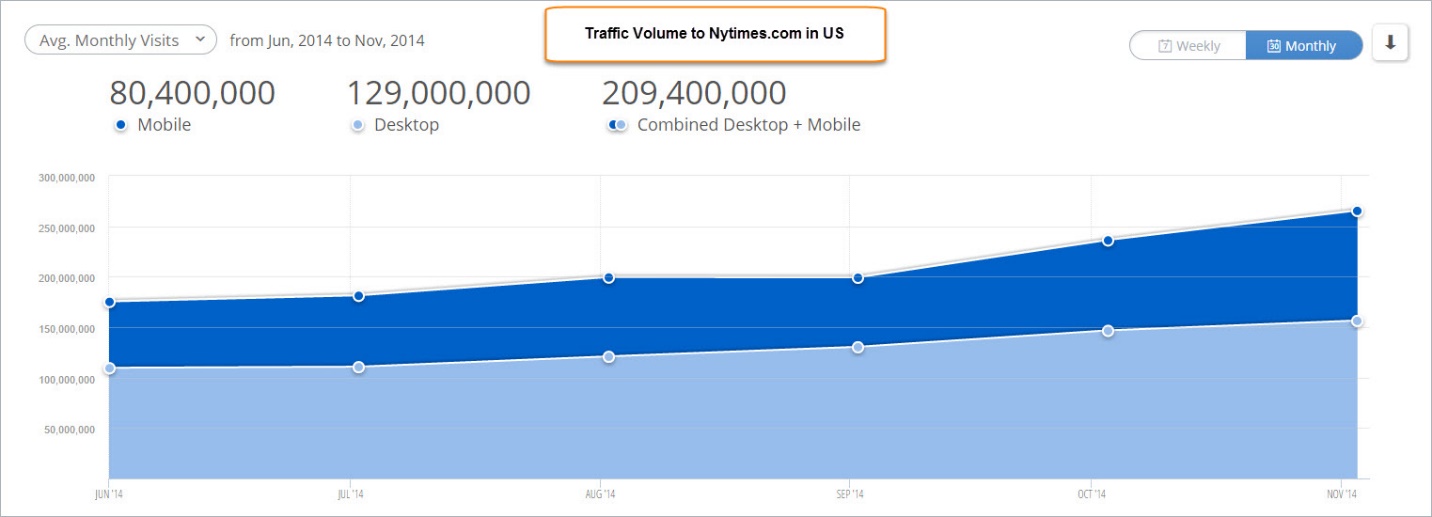This screenshot has width=1432, height=517.
Task: Click the upper dark blue point for Aug '14
Action: point(607,277)
